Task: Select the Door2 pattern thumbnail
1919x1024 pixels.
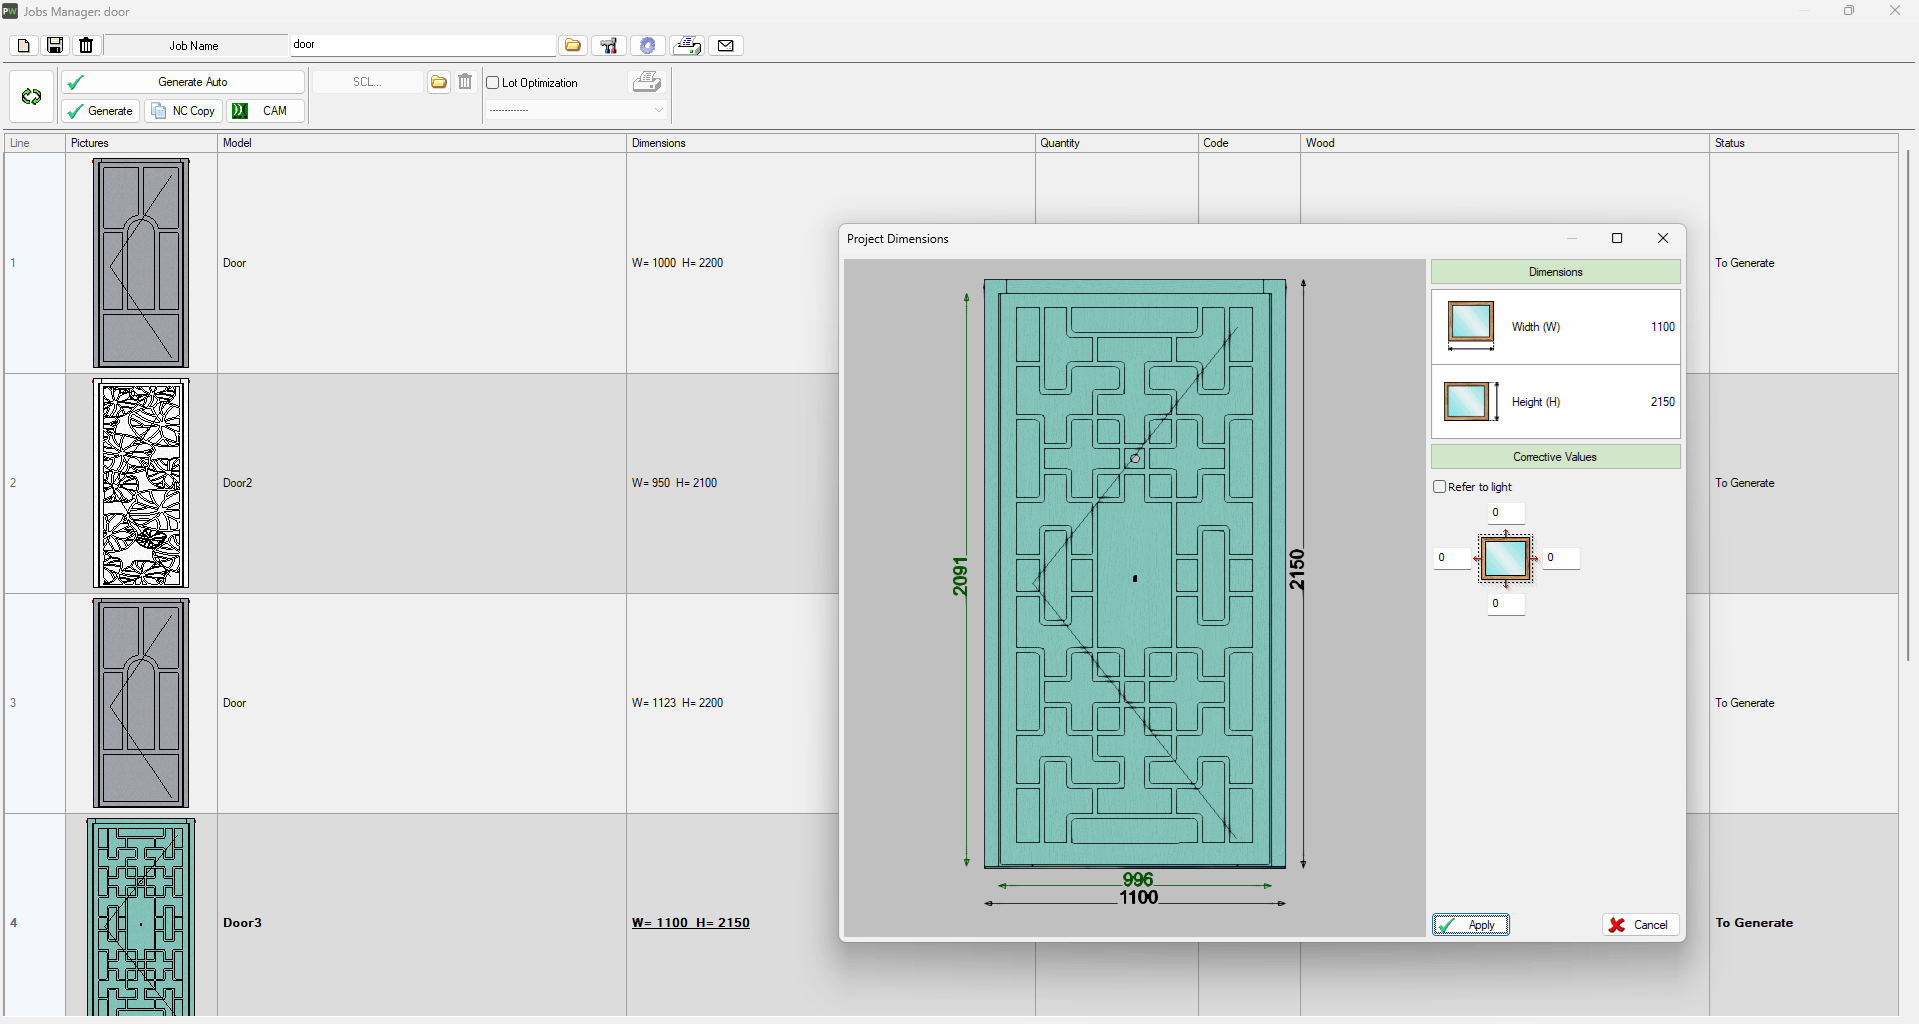Action: point(141,483)
